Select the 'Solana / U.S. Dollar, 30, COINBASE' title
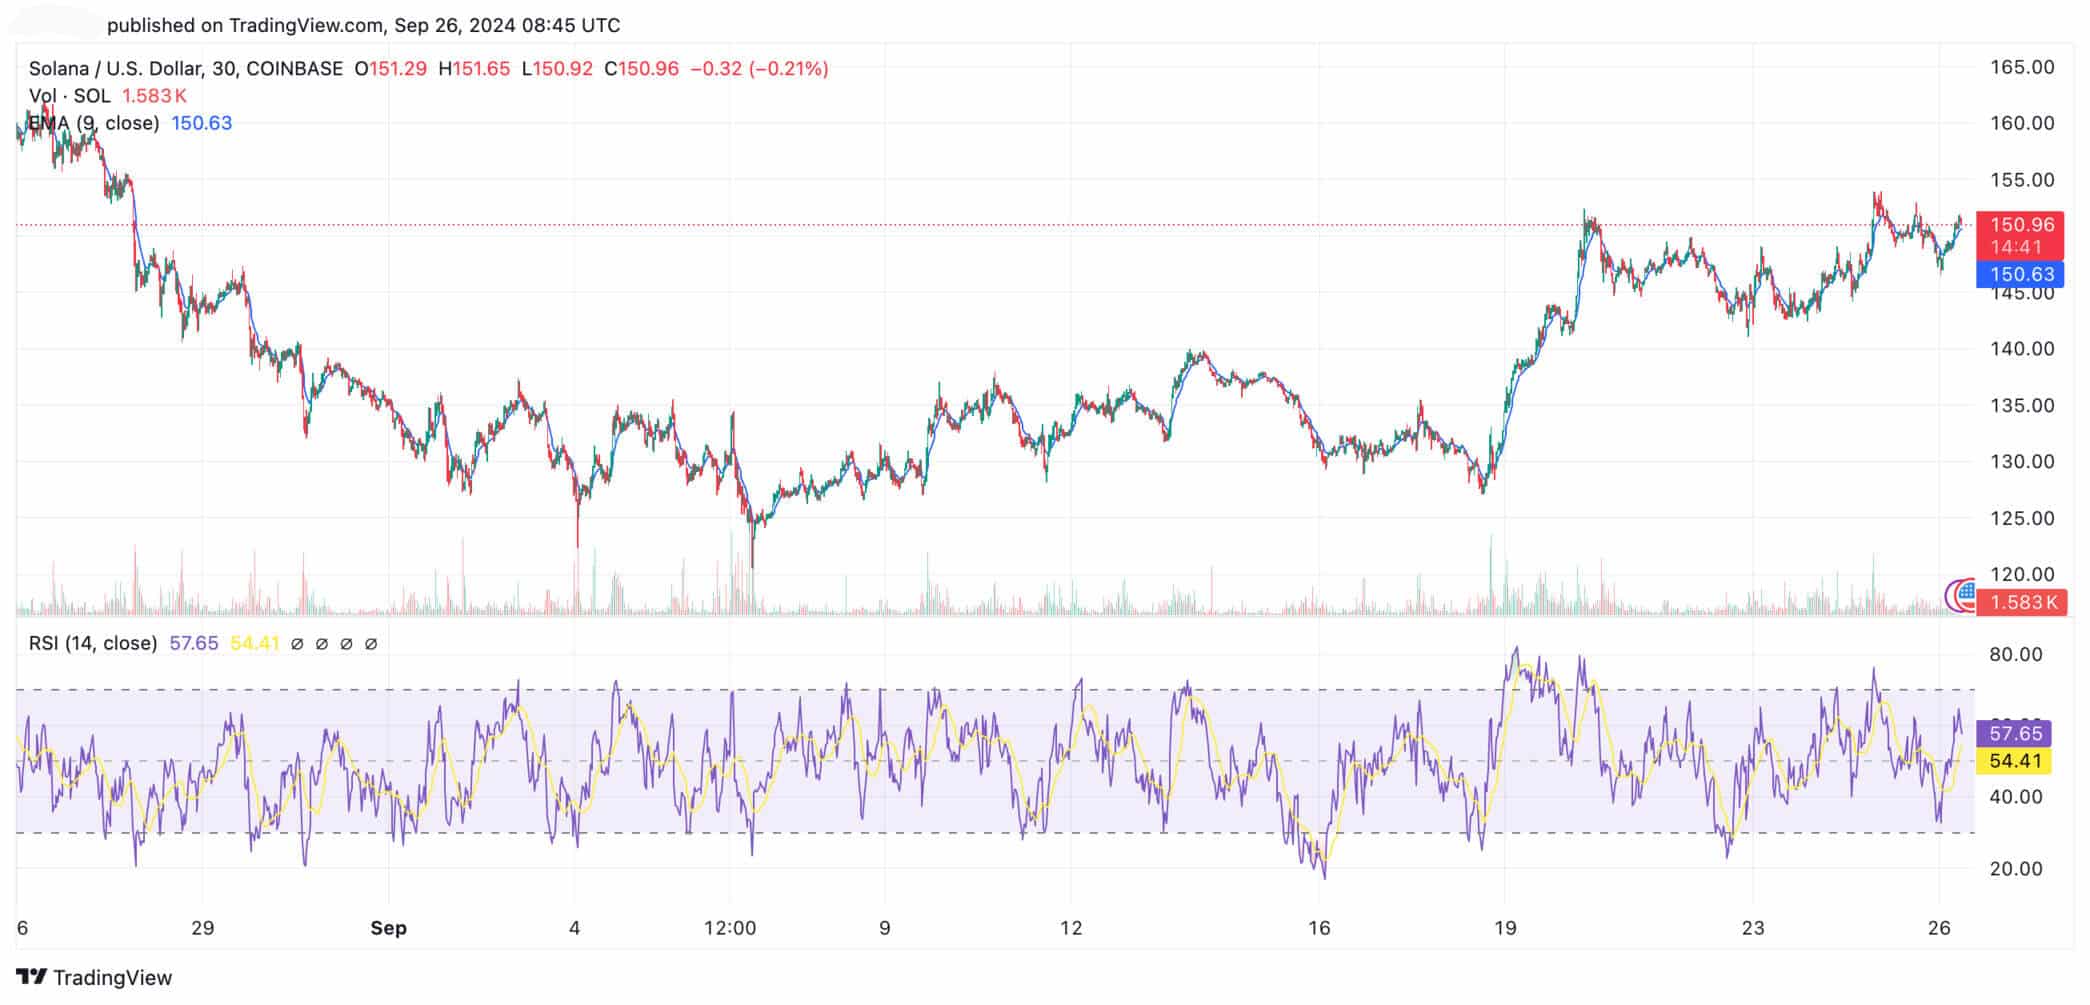This screenshot has width=2090, height=1005. coord(186,69)
